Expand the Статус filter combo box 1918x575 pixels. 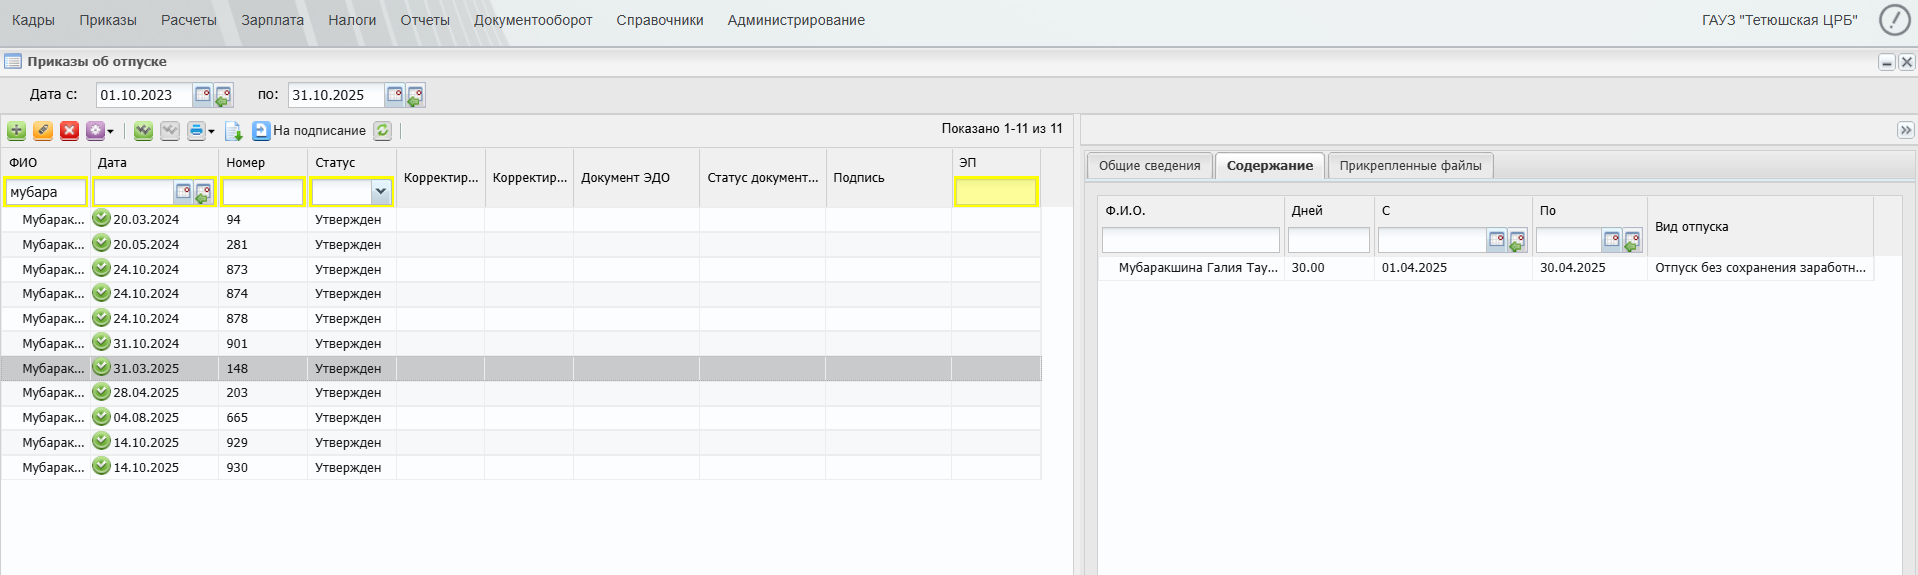point(380,192)
